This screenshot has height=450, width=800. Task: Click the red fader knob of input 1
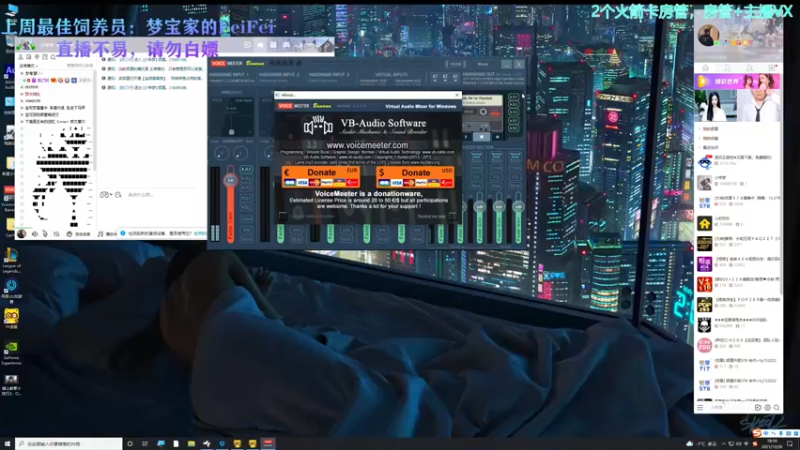230,180
